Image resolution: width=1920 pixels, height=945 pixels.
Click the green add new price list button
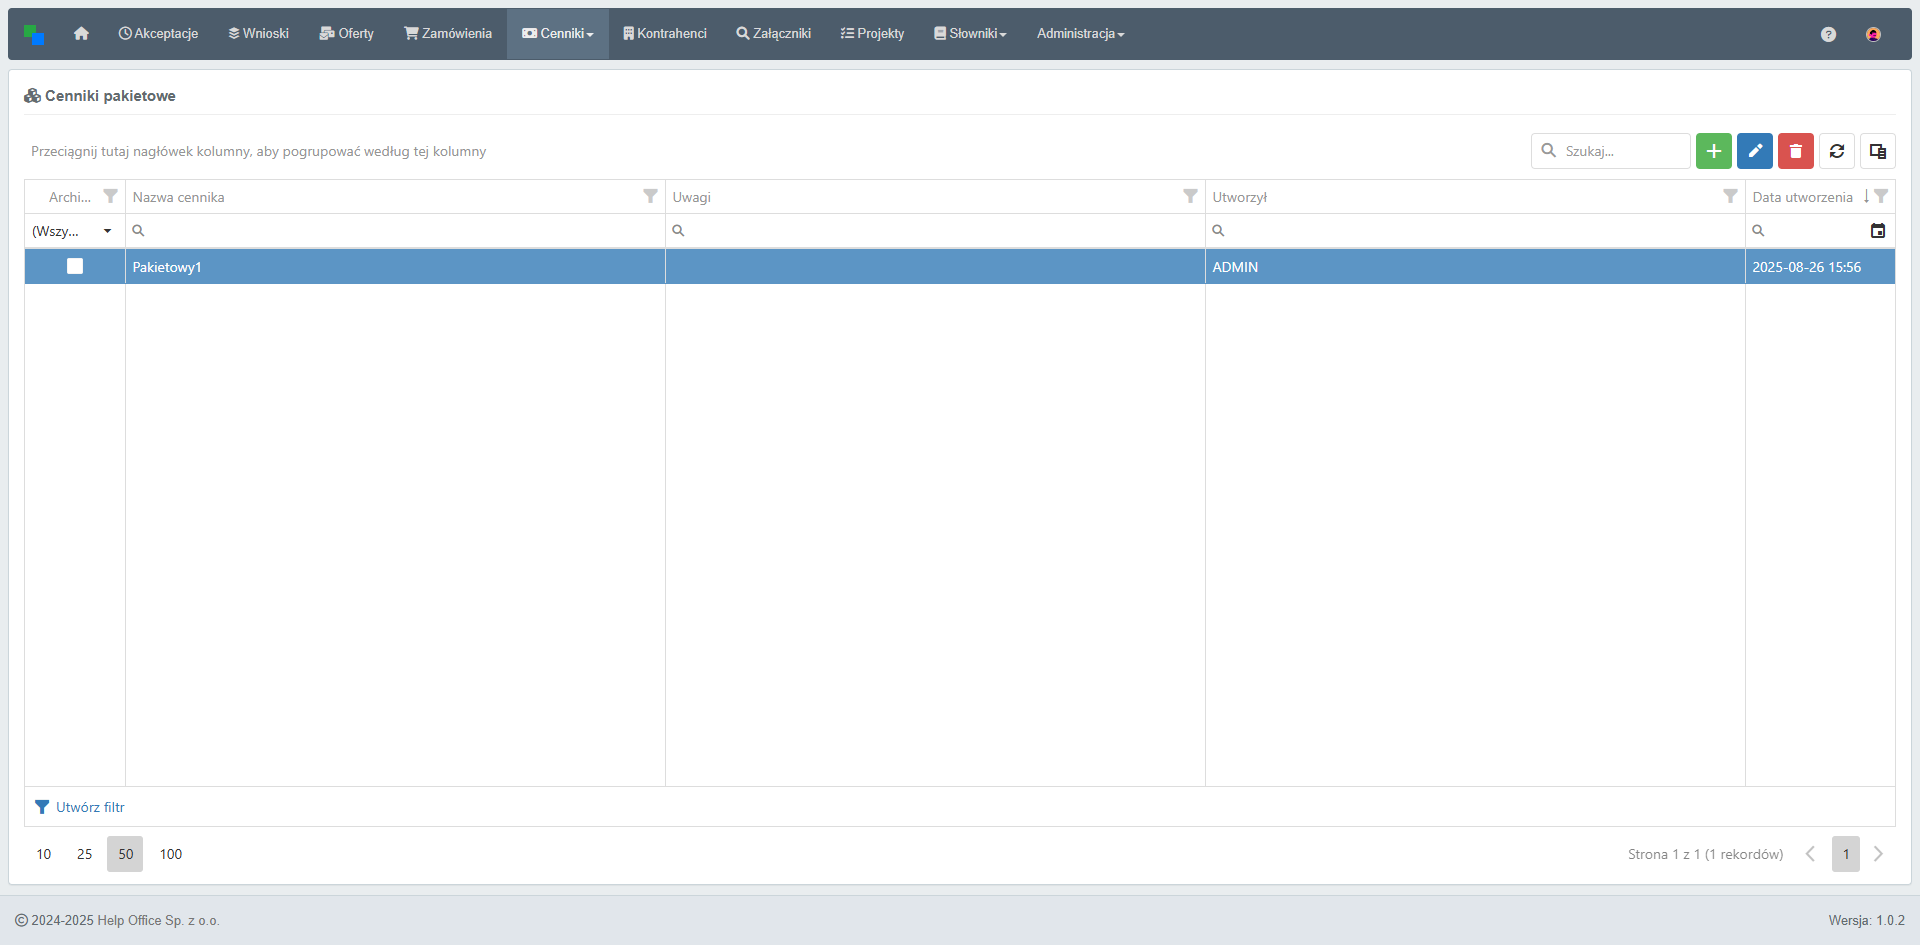coord(1713,151)
